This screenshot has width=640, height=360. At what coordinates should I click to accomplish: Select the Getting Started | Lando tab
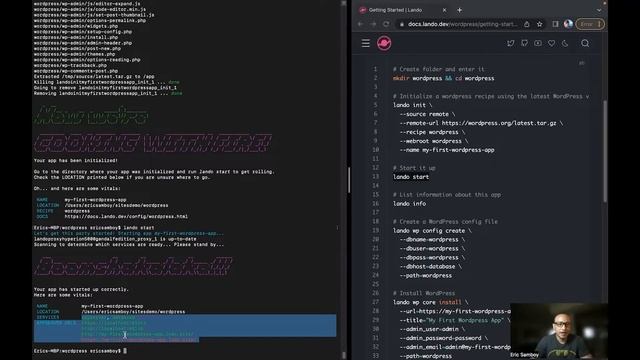point(402,10)
